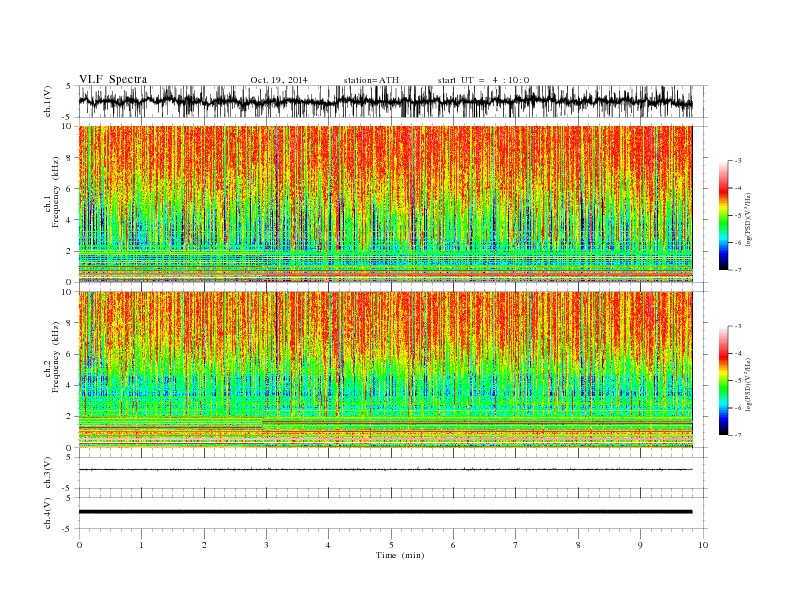This screenshot has height=612, width=792.
Task: Click the "4" kHz tick of ch.1 spectrogram
Action: [69, 220]
